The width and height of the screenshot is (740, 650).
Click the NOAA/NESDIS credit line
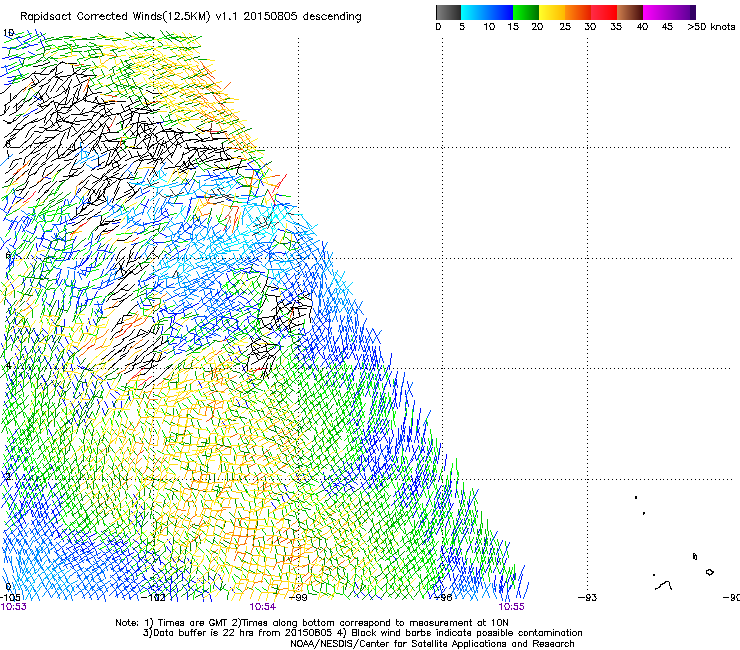[x=432, y=644]
